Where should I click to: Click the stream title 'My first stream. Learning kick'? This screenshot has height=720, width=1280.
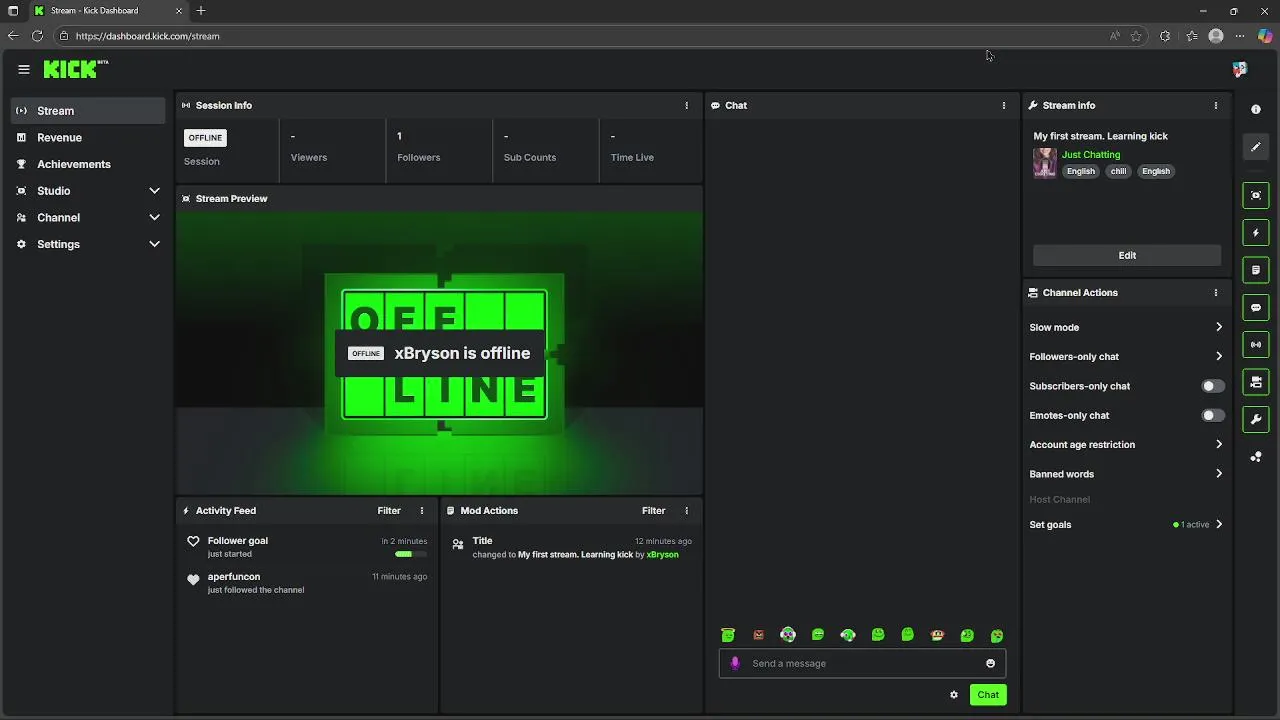click(x=1100, y=136)
